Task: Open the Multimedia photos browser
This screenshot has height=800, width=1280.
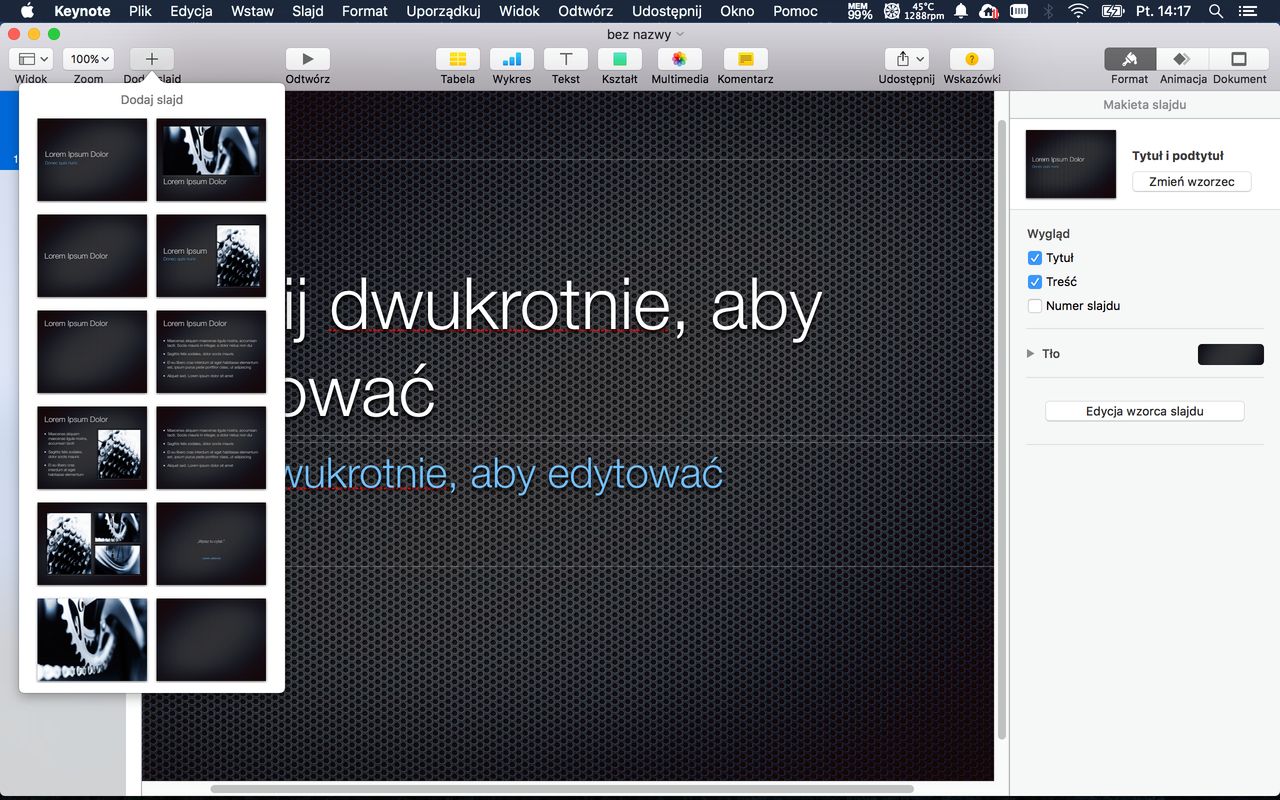Action: (x=679, y=59)
